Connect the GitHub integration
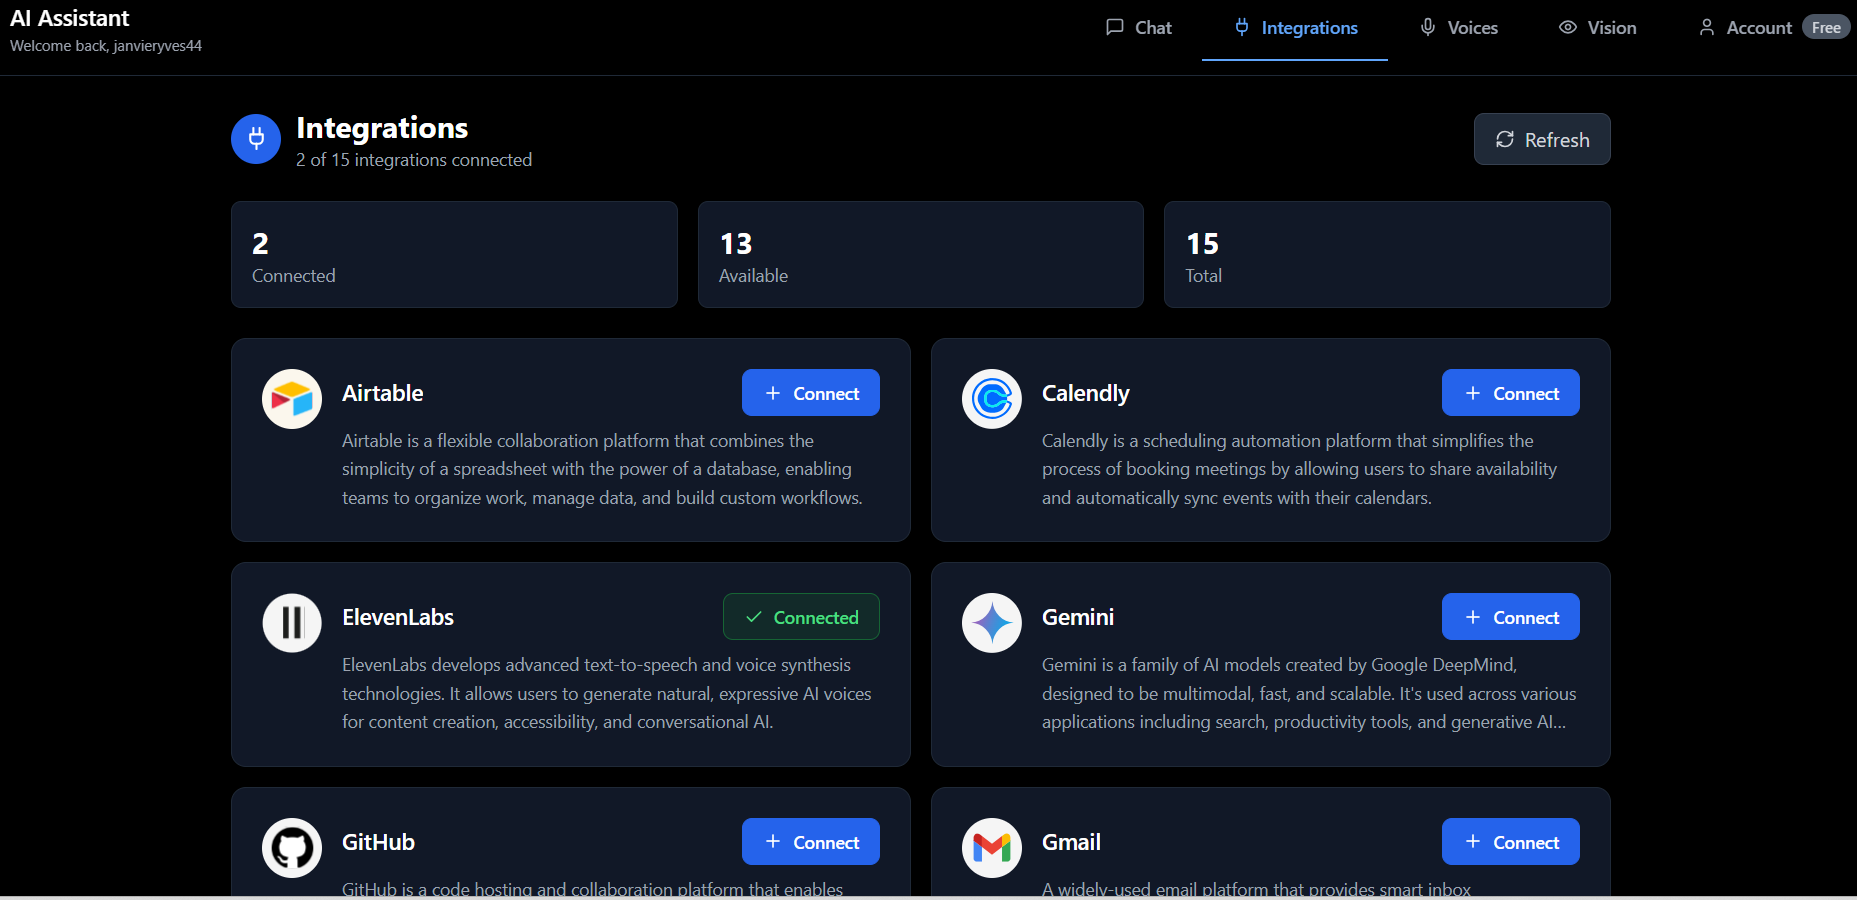Viewport: 1857px width, 900px height. [x=811, y=842]
